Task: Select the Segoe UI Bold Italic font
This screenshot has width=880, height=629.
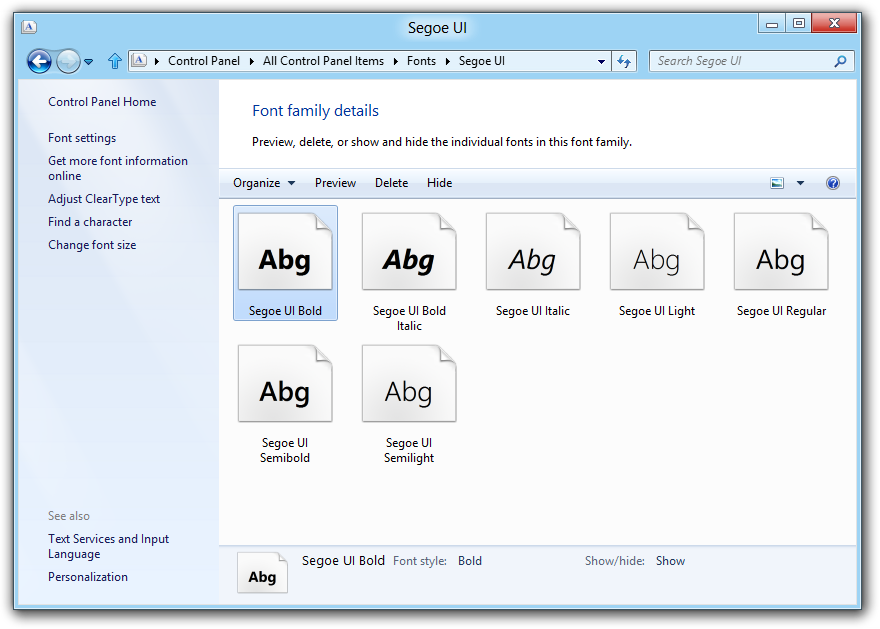Action: point(409,272)
